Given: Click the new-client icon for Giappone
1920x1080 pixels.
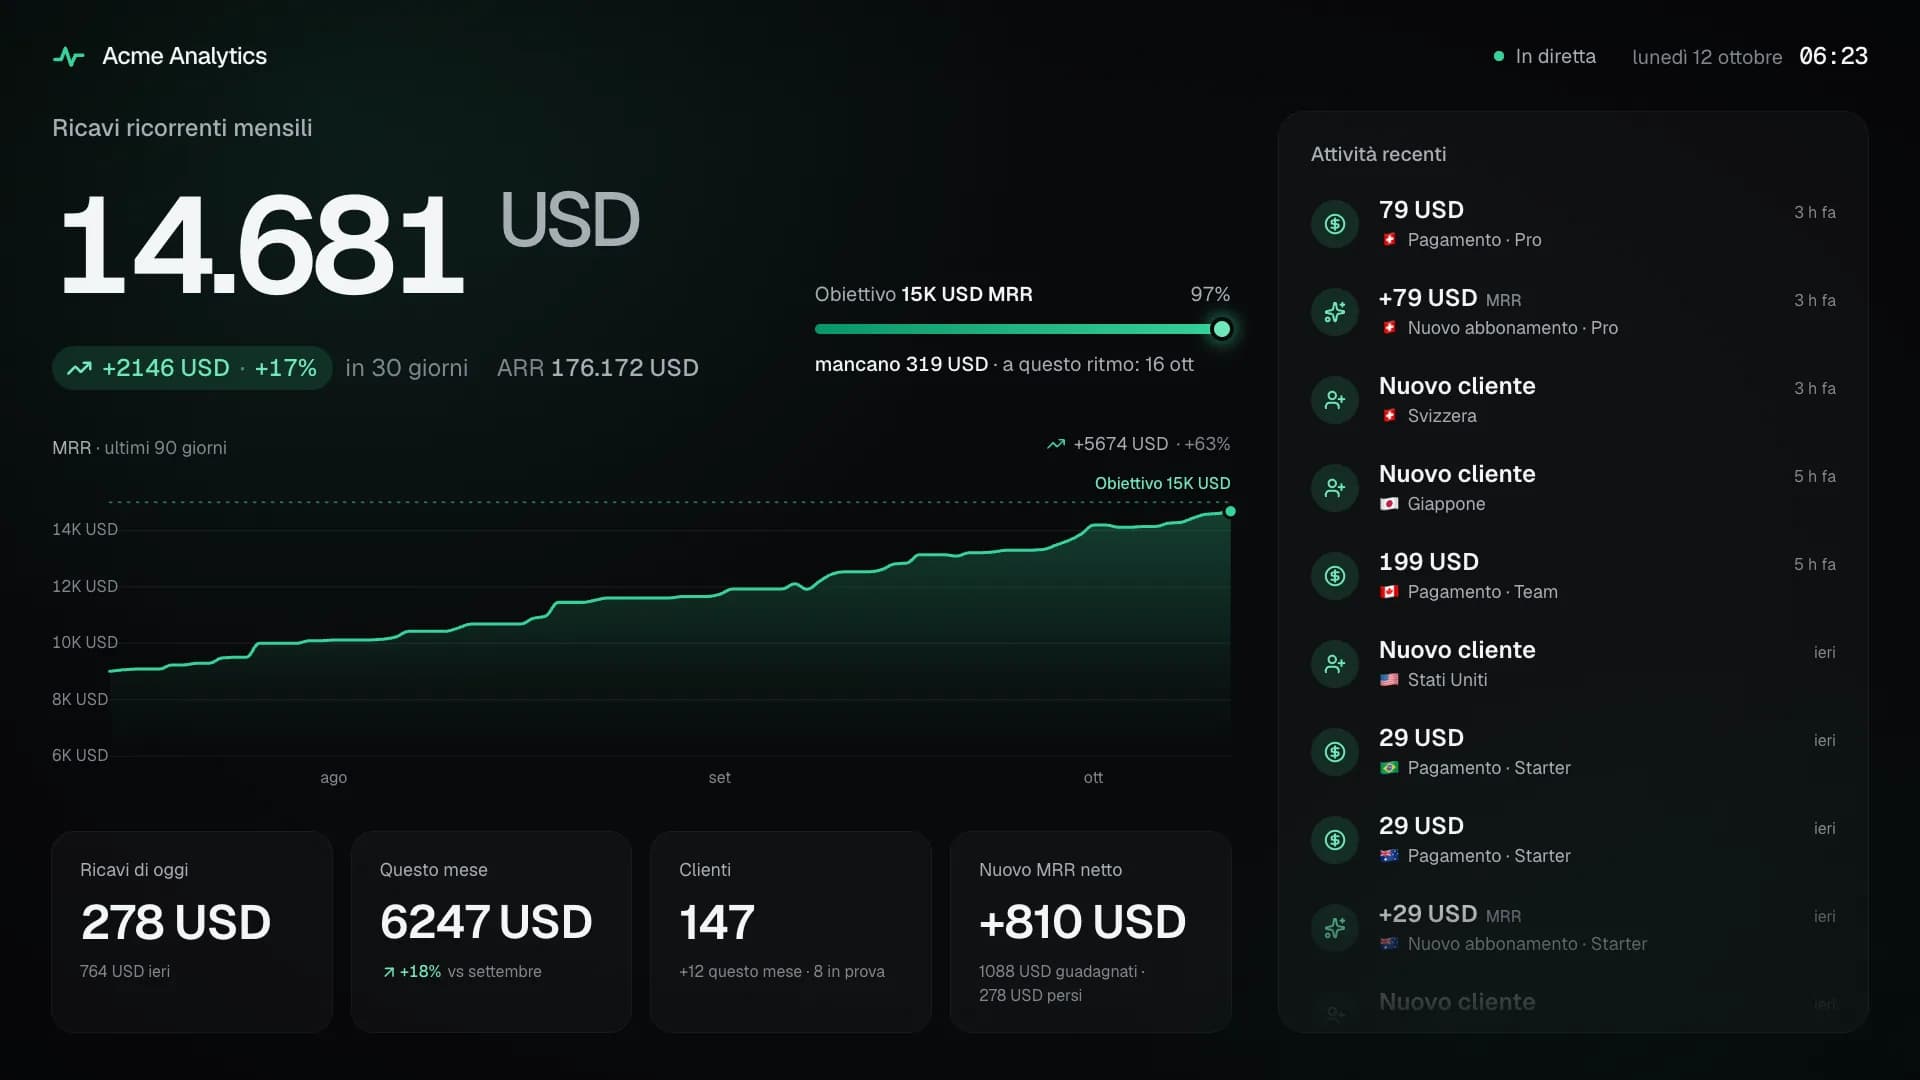Looking at the screenshot, I should pos(1335,488).
